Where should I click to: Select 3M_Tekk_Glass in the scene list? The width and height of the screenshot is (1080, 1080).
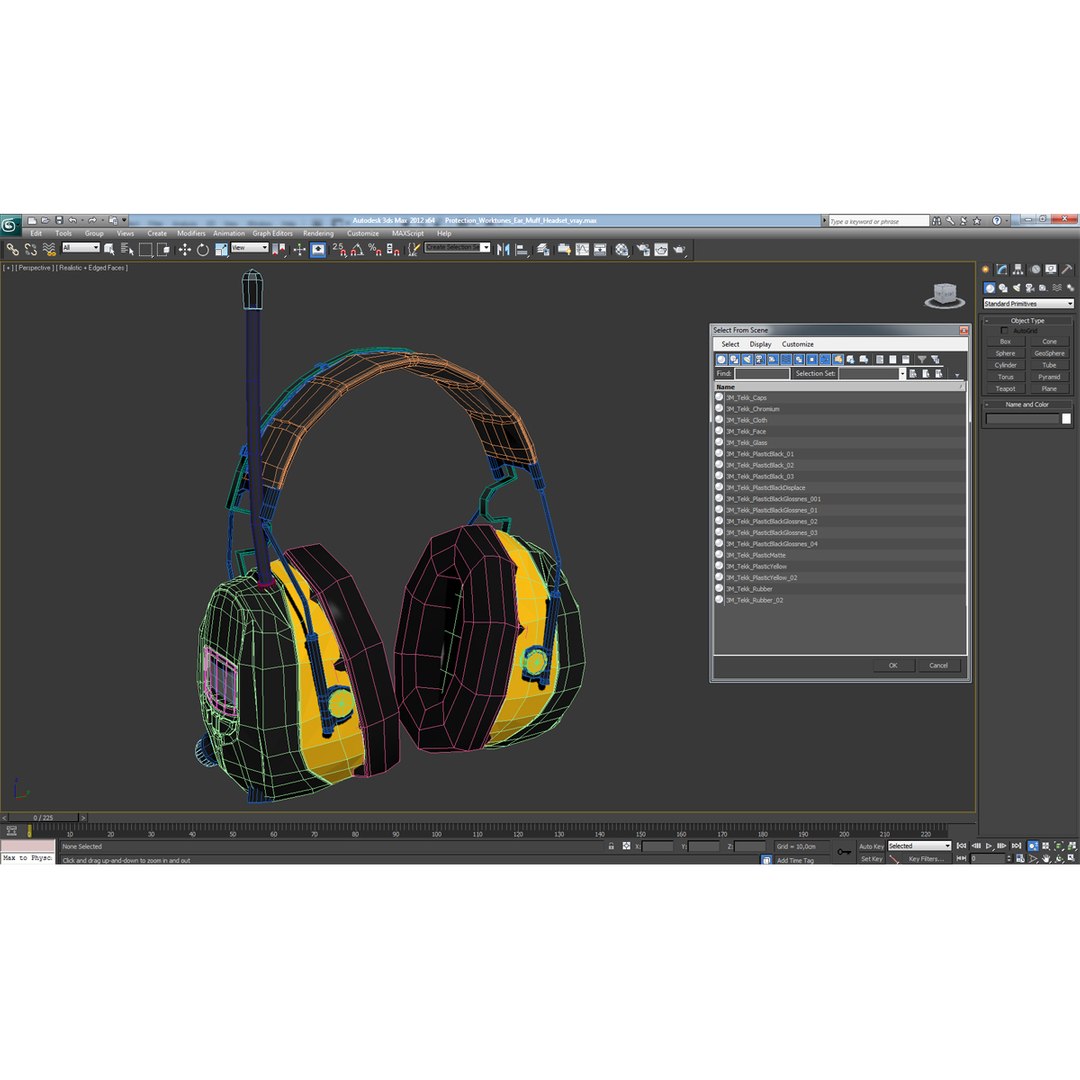(x=839, y=443)
